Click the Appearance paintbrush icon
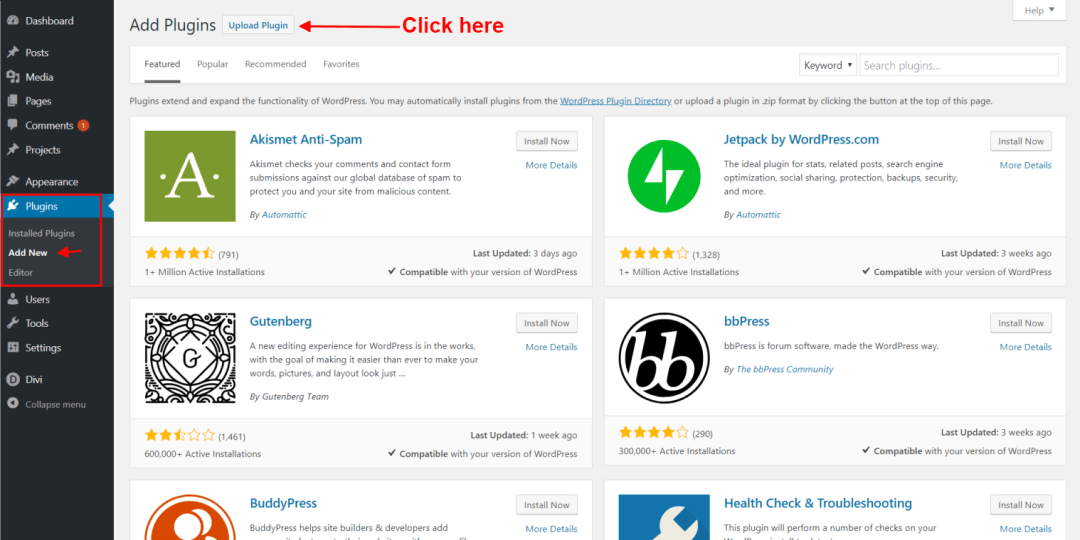This screenshot has height=540, width=1080. tap(12, 182)
